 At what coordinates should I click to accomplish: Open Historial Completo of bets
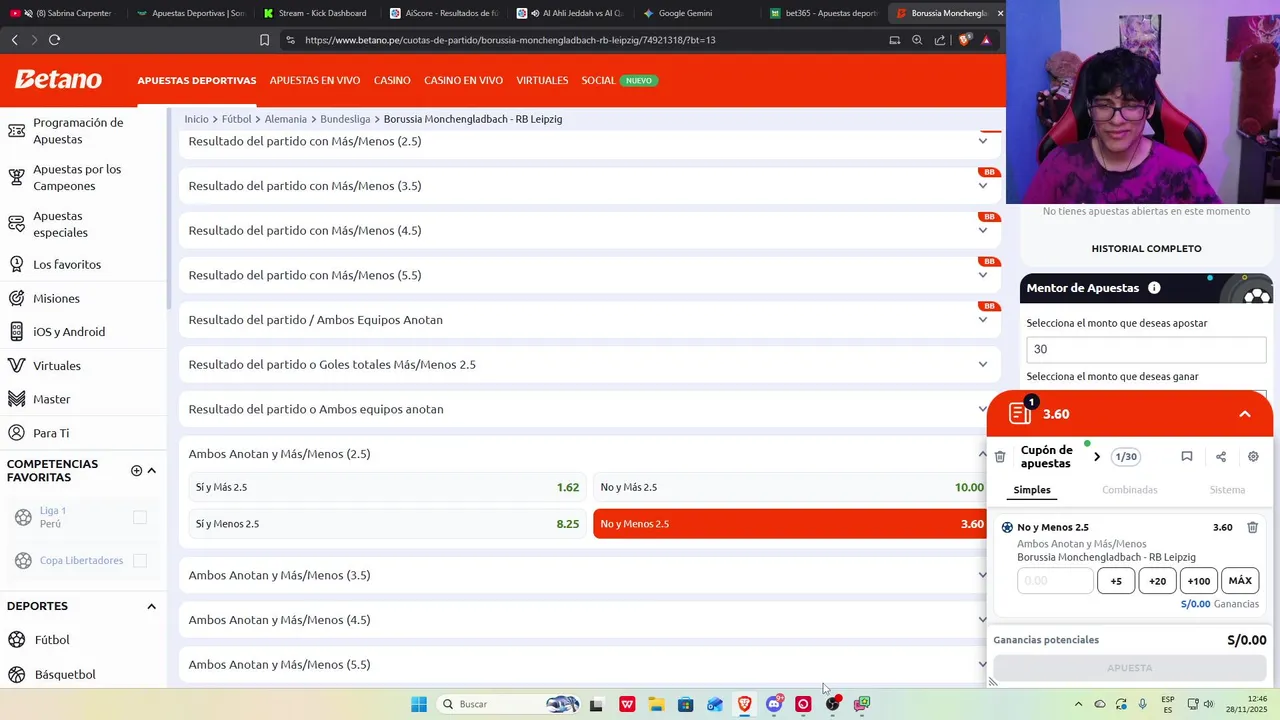[1146, 248]
